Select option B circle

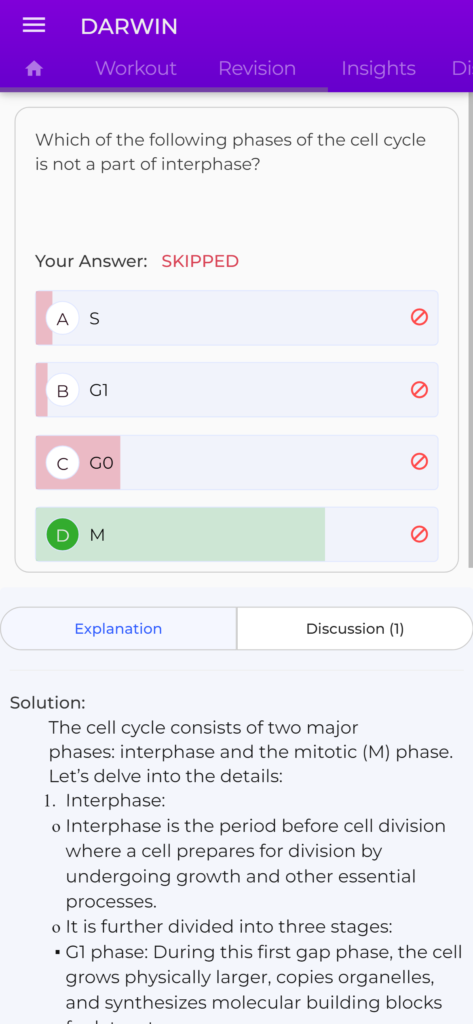click(x=63, y=391)
